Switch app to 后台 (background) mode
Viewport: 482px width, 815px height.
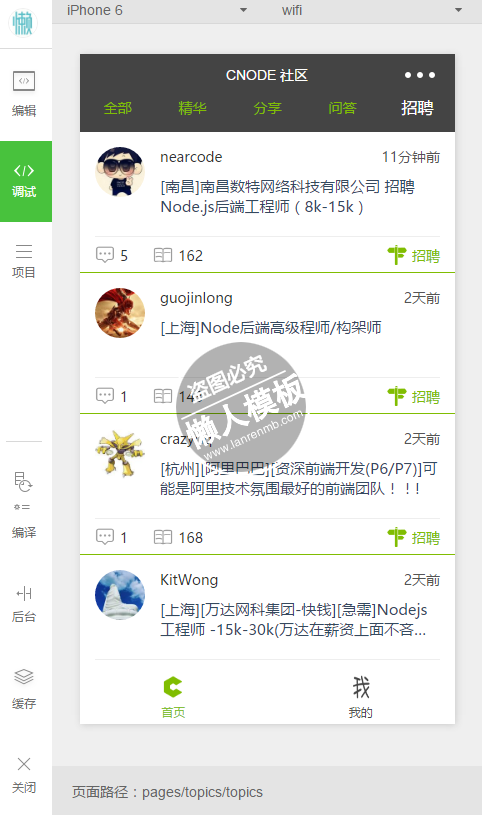24,604
